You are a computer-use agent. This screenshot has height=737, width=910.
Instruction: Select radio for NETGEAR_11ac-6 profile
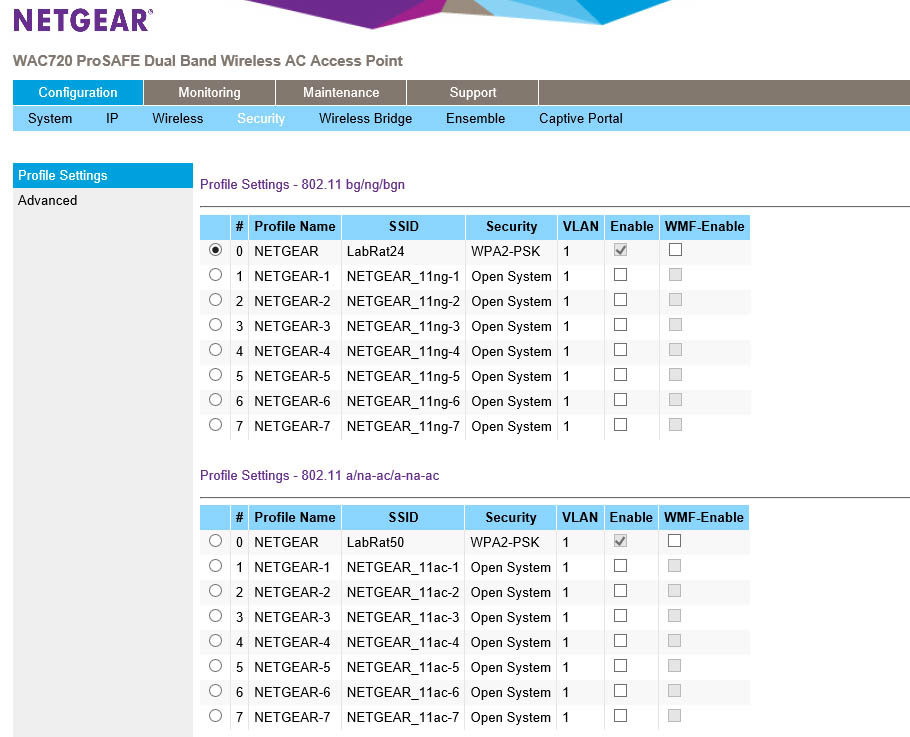(215, 690)
